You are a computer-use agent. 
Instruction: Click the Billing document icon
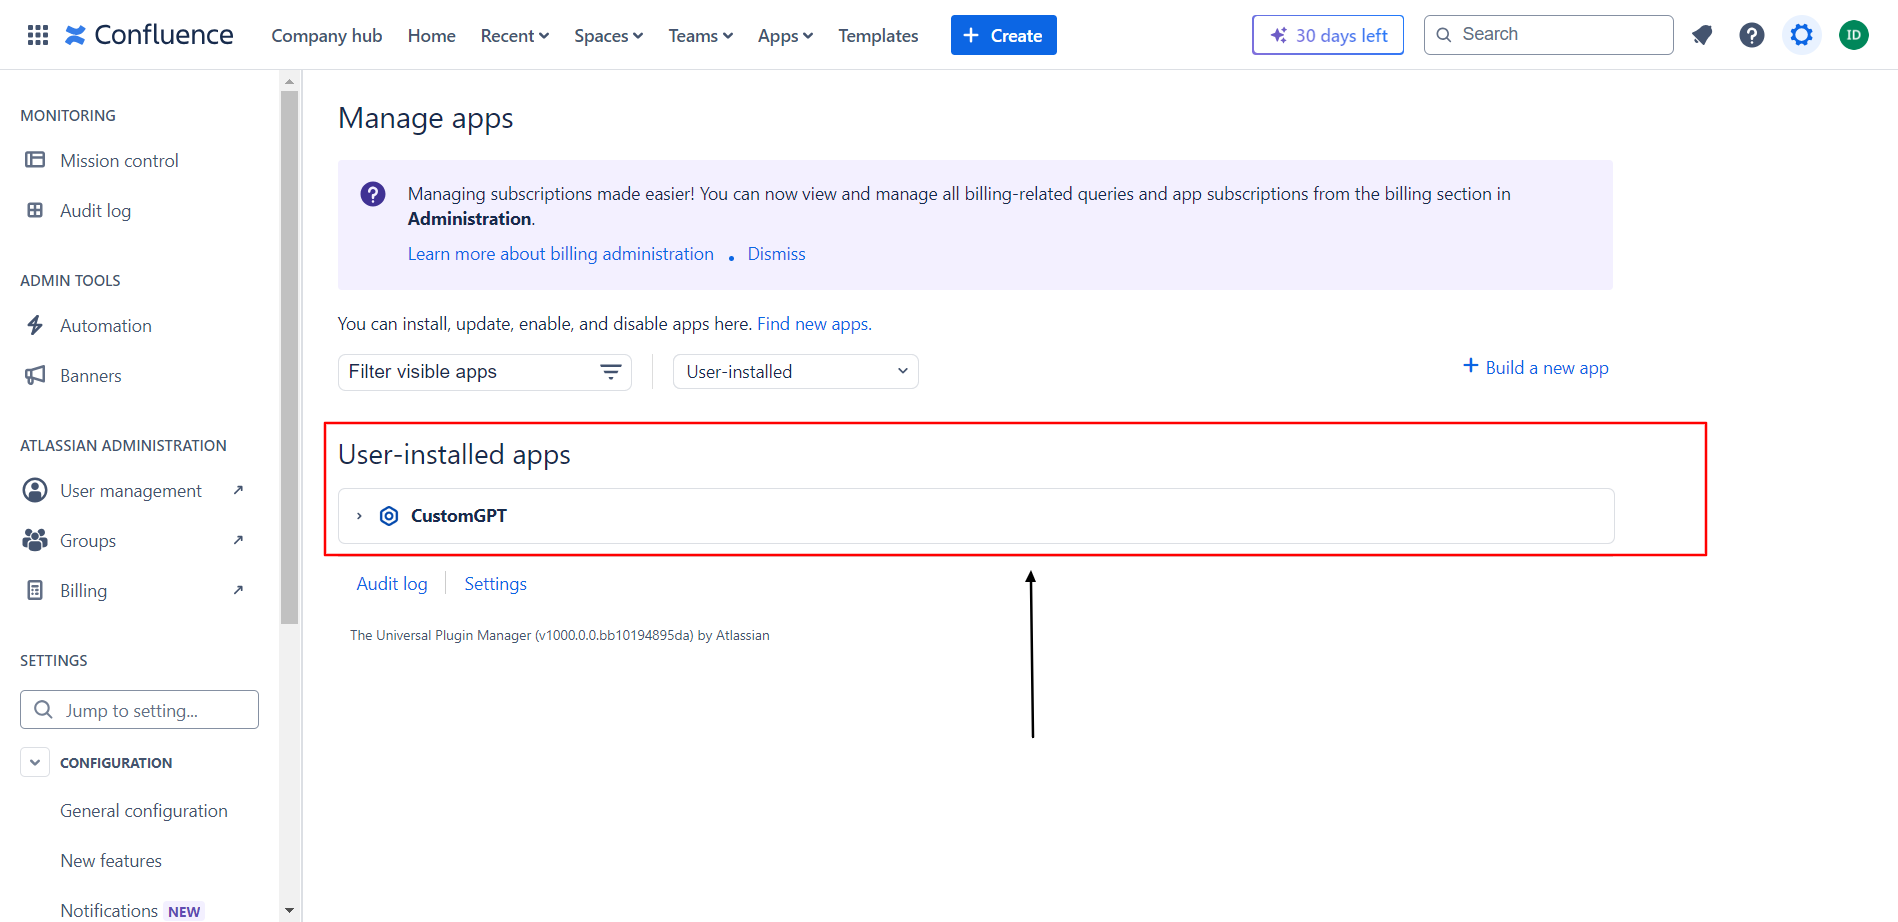click(35, 590)
